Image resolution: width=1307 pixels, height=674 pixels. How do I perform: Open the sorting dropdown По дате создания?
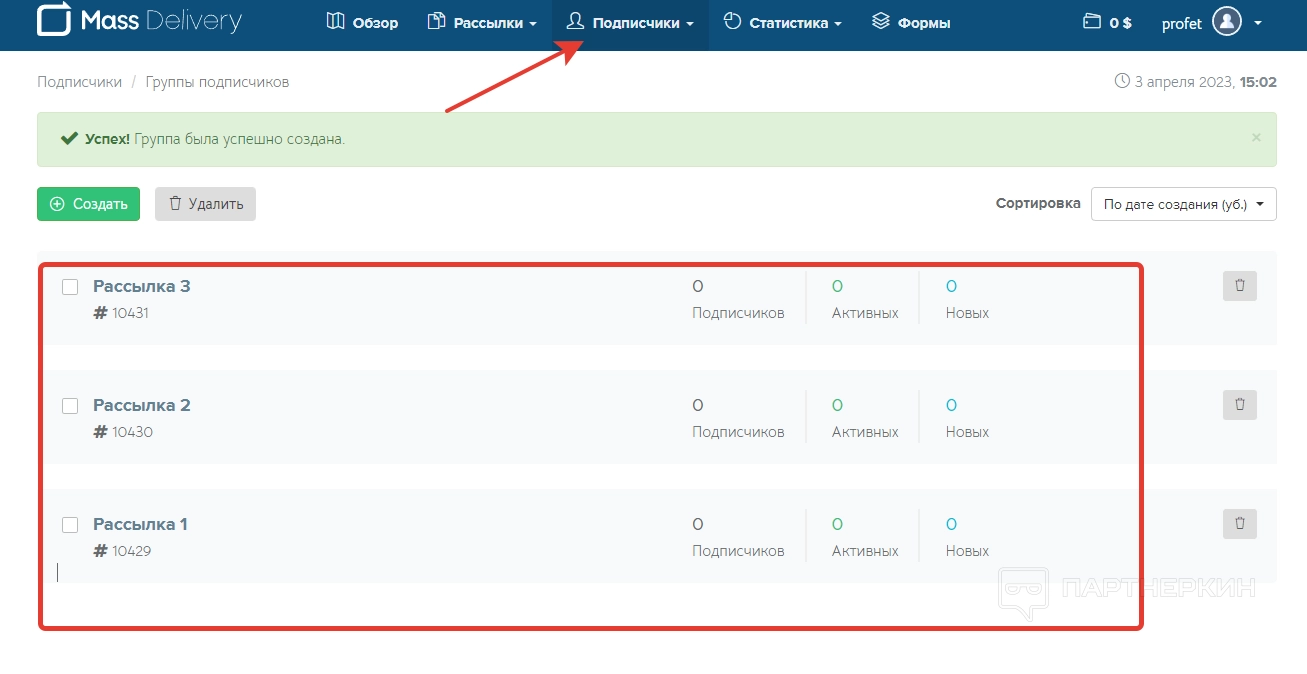pos(1183,204)
